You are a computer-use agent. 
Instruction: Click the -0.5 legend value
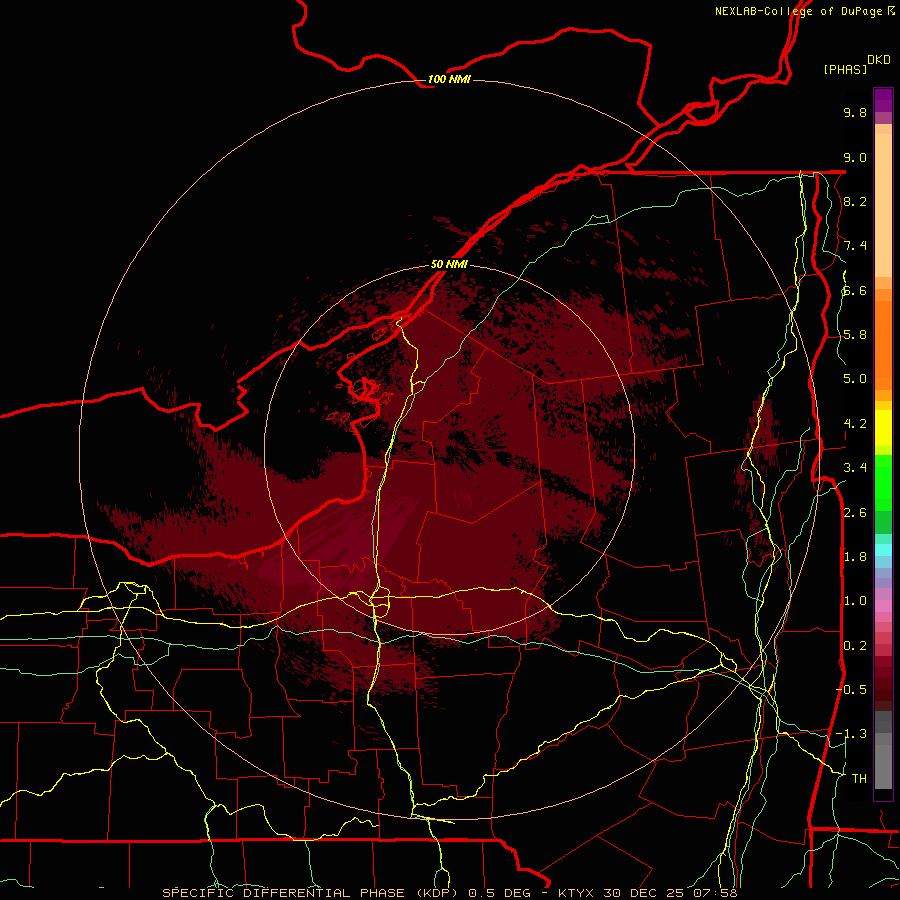[851, 689]
